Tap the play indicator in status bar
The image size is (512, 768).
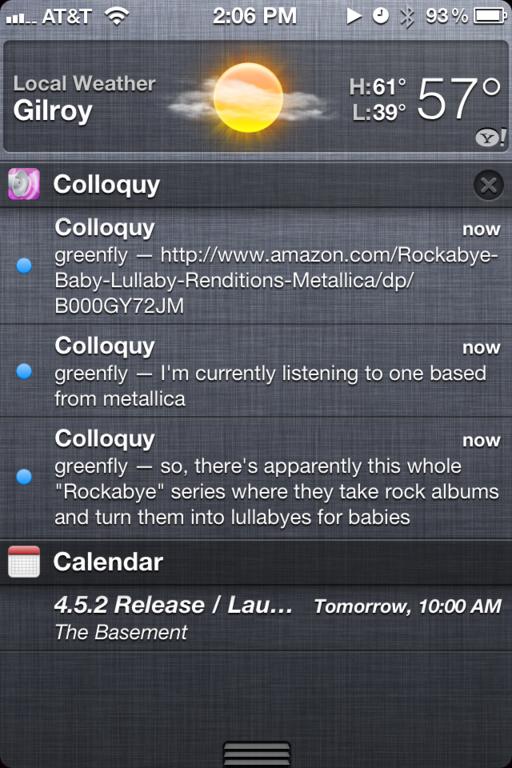354,16
